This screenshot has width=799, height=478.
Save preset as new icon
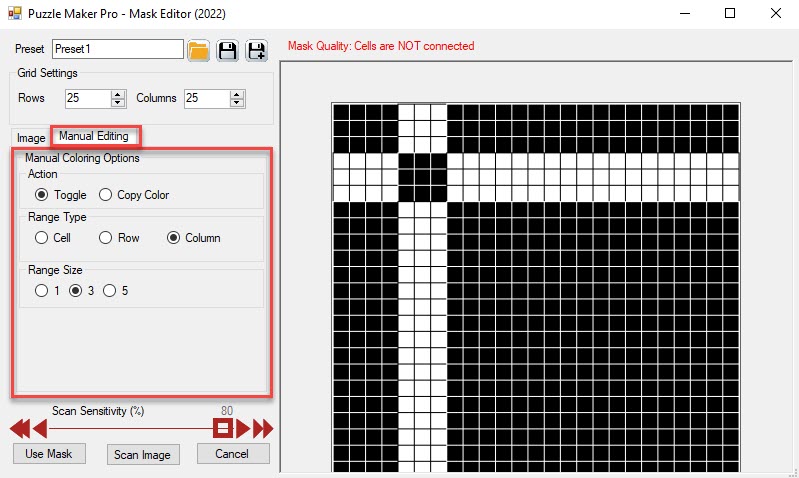click(257, 50)
